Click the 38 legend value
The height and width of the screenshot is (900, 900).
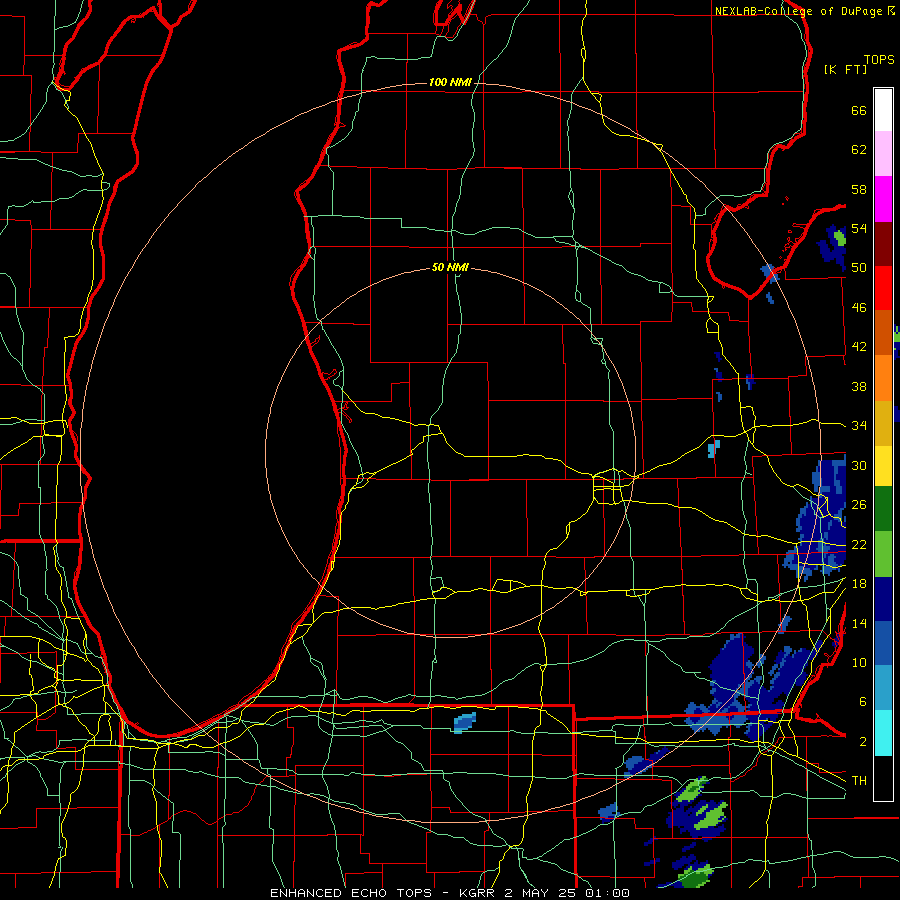(x=859, y=386)
